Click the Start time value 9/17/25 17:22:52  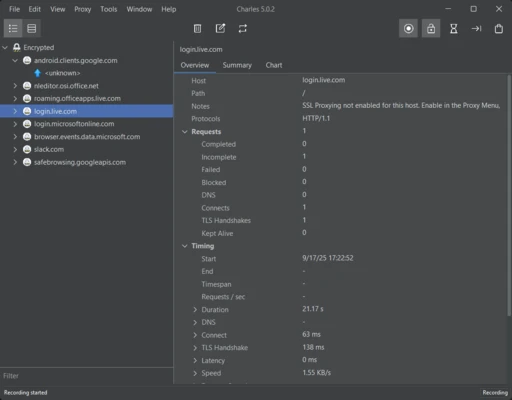coord(328,258)
